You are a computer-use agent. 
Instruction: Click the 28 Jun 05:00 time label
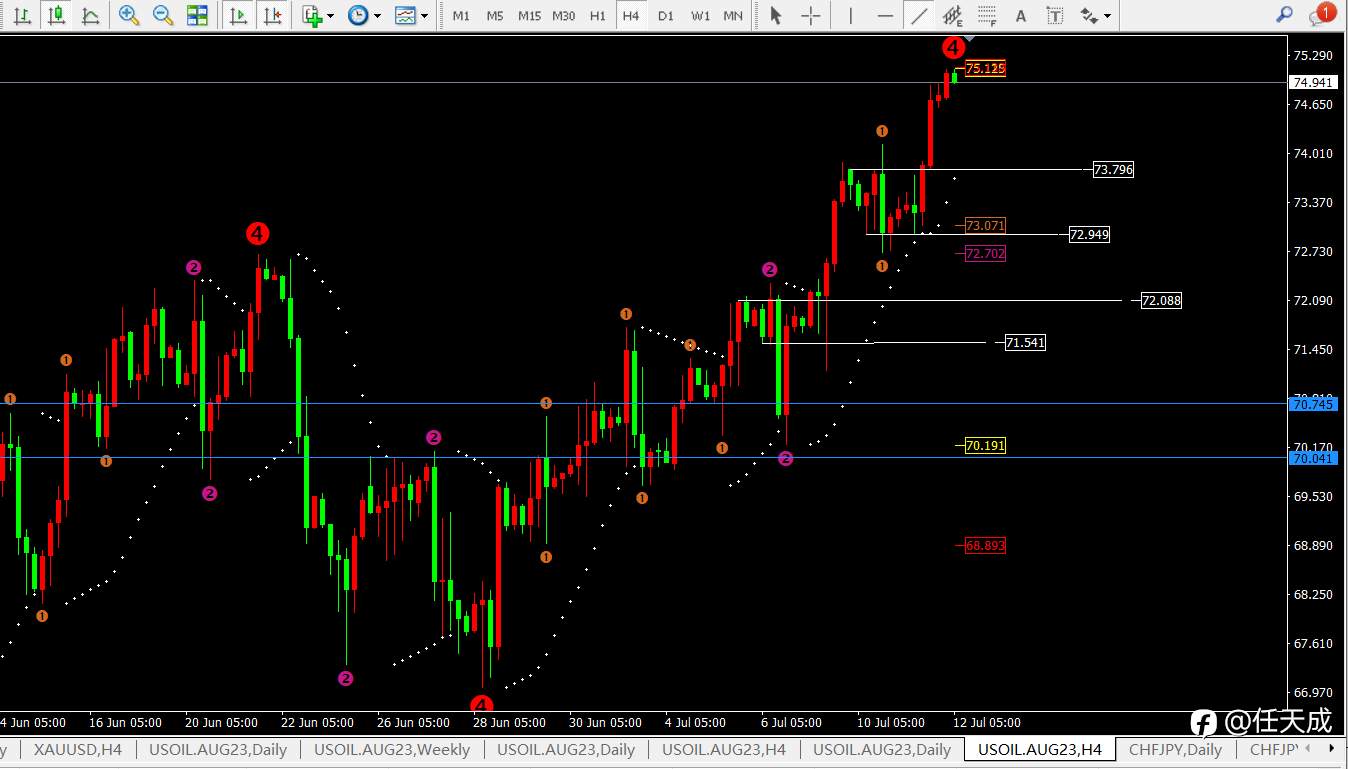pos(509,722)
